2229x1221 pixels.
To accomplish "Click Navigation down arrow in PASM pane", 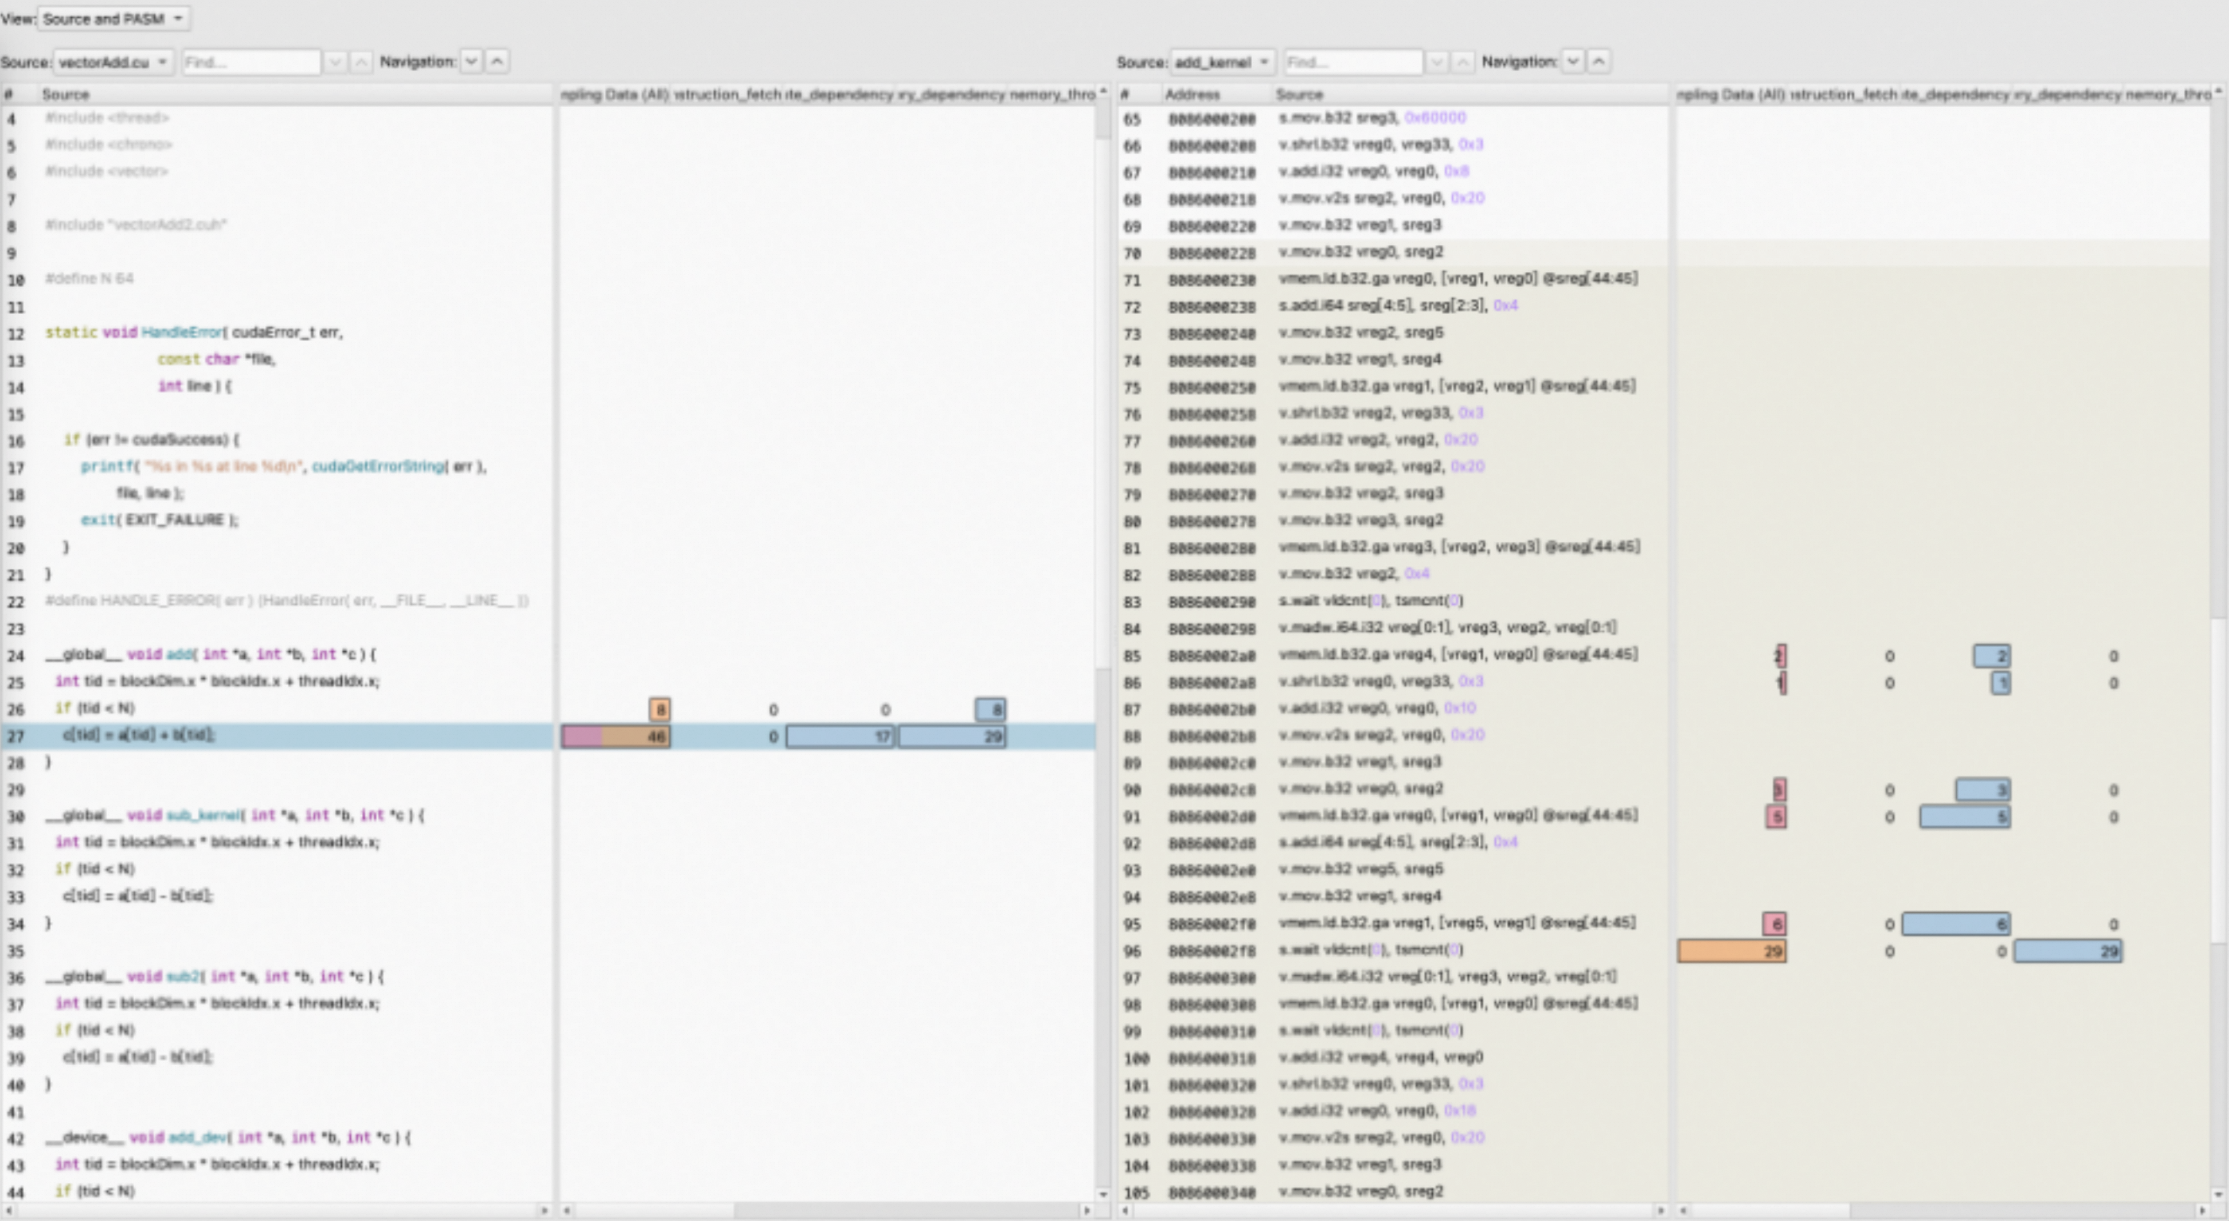I will click(1573, 62).
